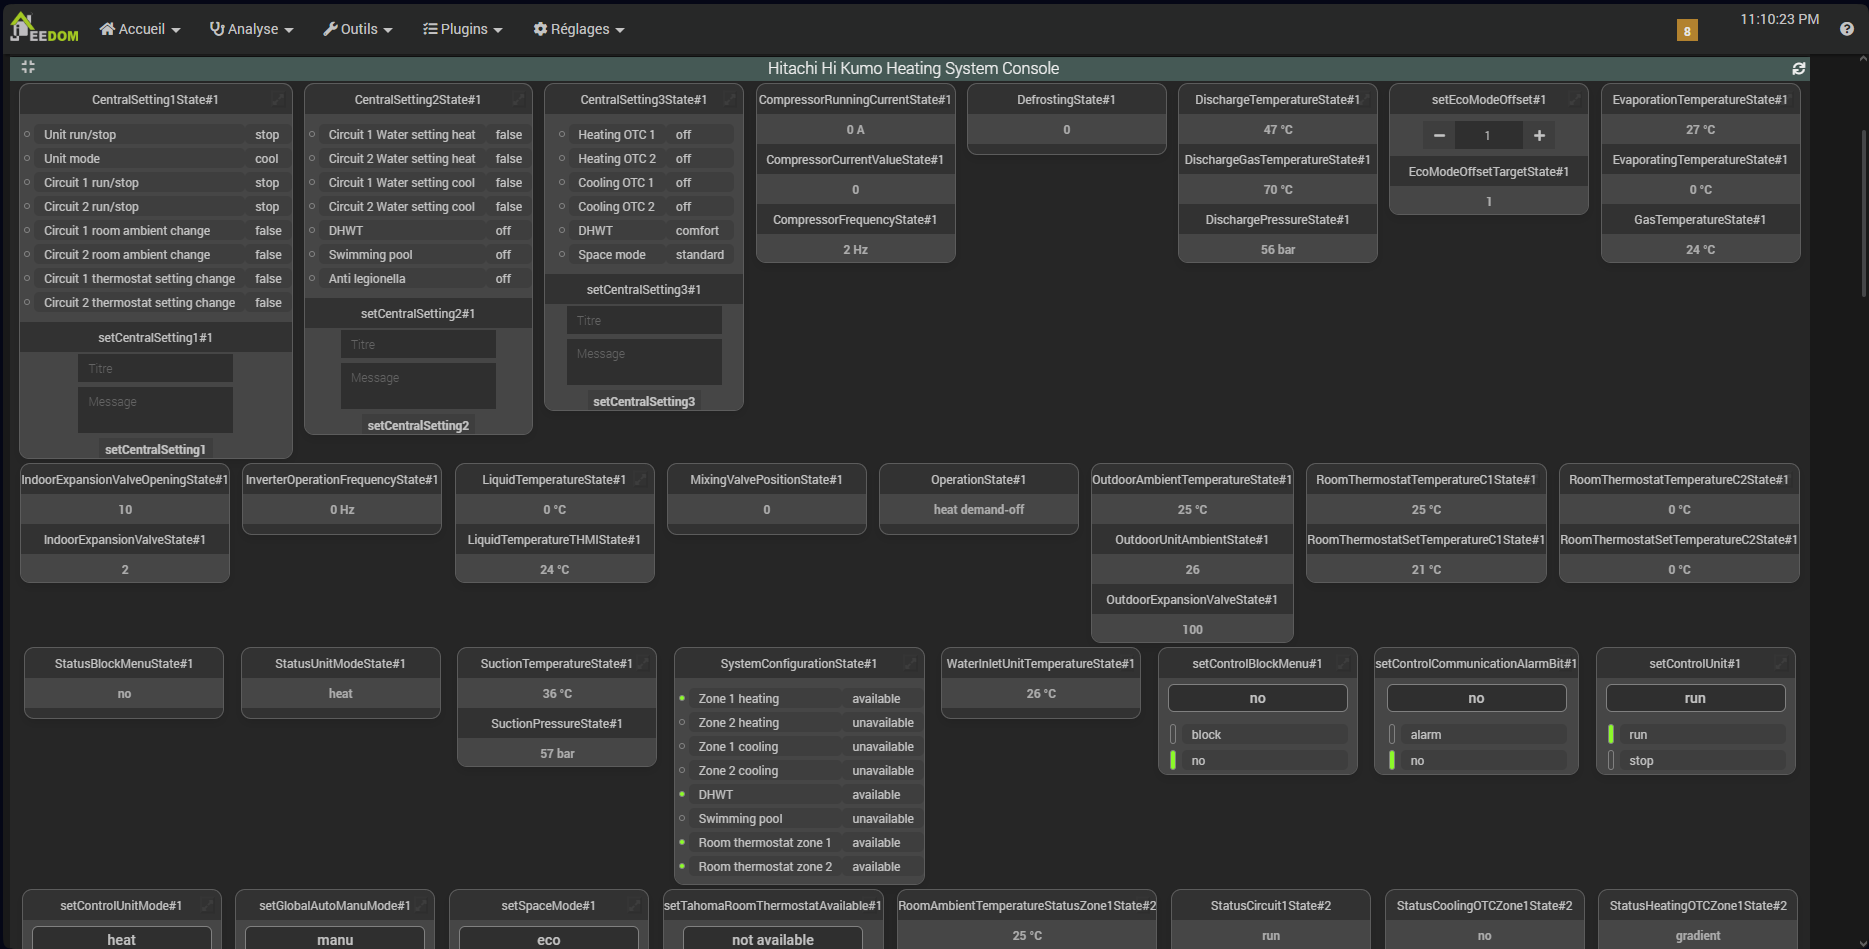Image resolution: width=1869 pixels, height=949 pixels.
Task: Click the 'Unit run/stop' row
Action: pyautogui.click(x=155, y=134)
